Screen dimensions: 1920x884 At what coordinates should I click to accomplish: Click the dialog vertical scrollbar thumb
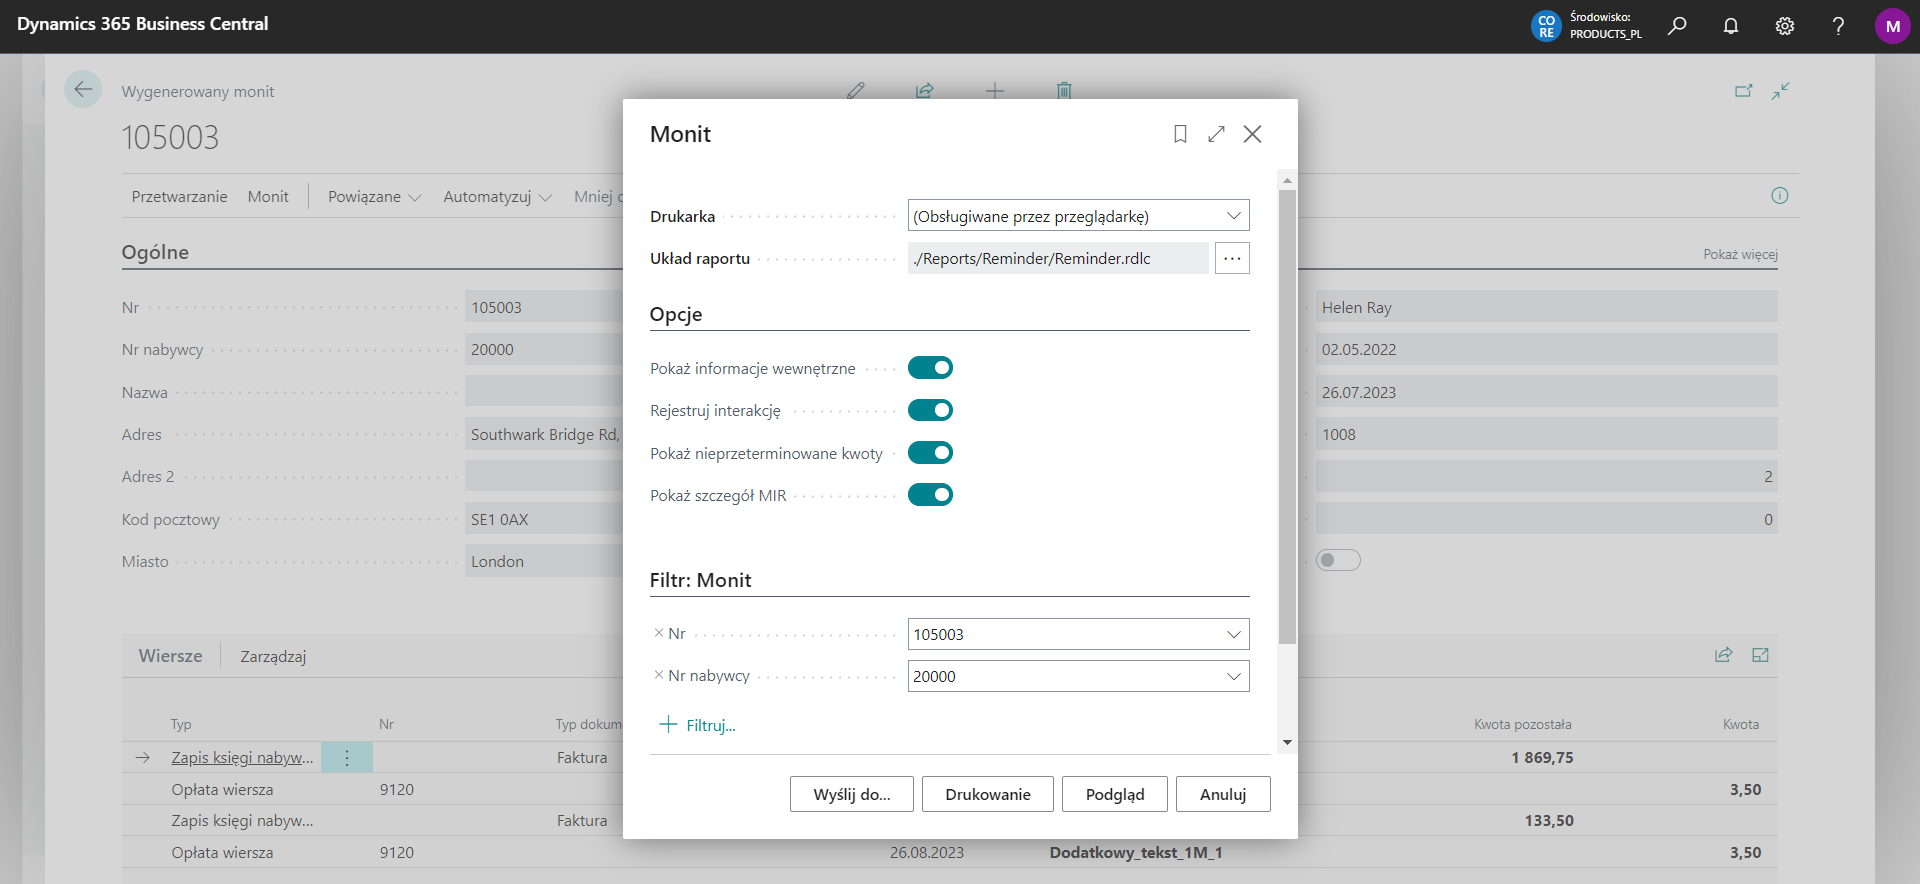click(1287, 416)
